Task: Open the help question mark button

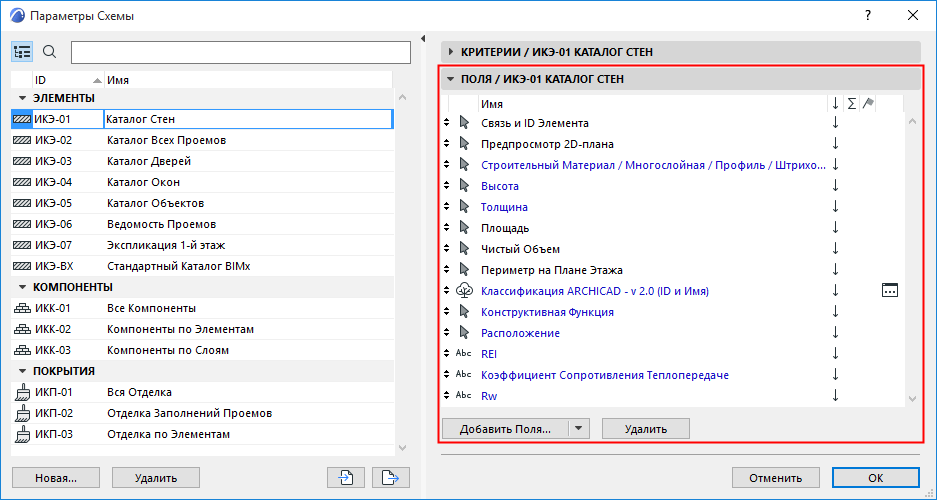Action: point(868,16)
